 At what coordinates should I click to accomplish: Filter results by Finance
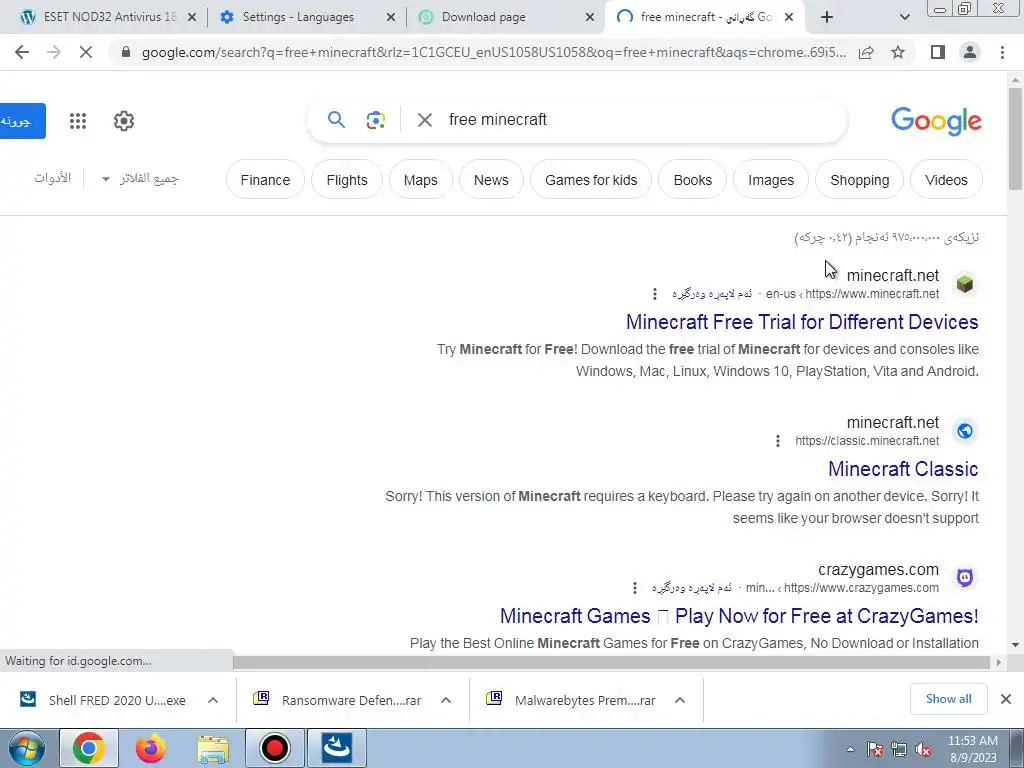(265, 180)
